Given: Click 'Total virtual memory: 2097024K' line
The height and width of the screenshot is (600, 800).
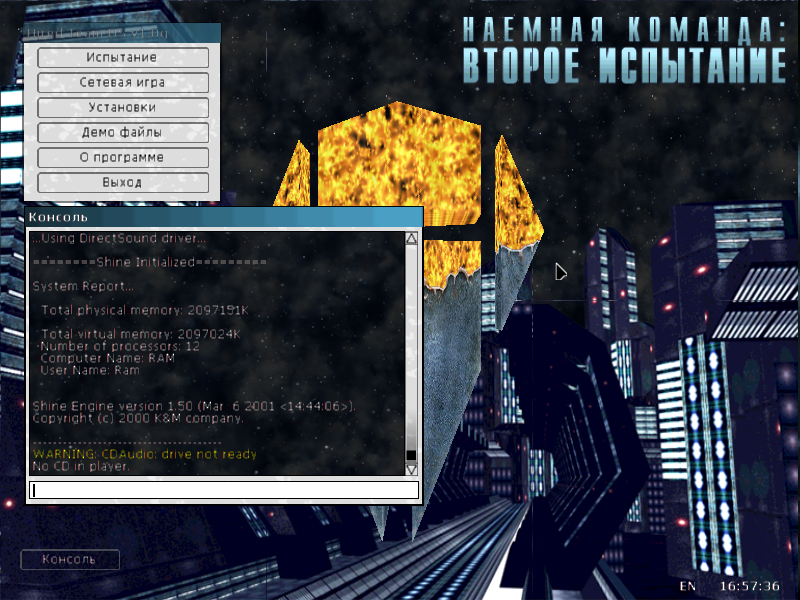Looking at the screenshot, I should coord(141,334).
